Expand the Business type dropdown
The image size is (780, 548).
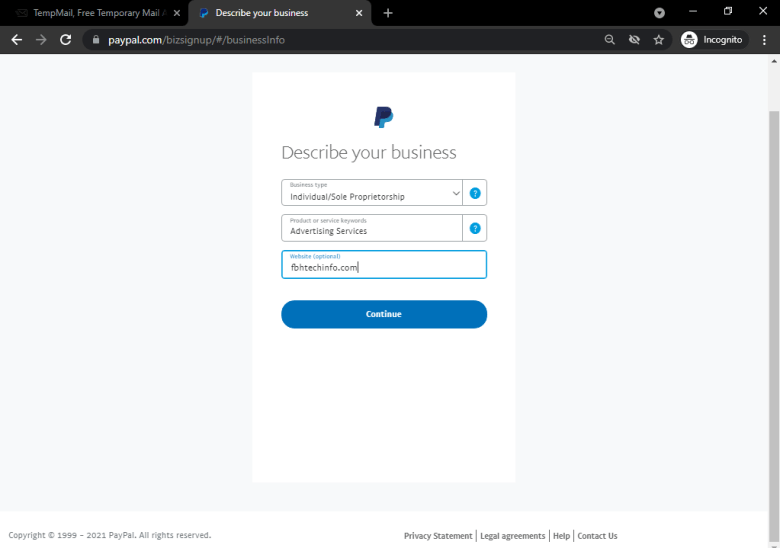coord(372,193)
